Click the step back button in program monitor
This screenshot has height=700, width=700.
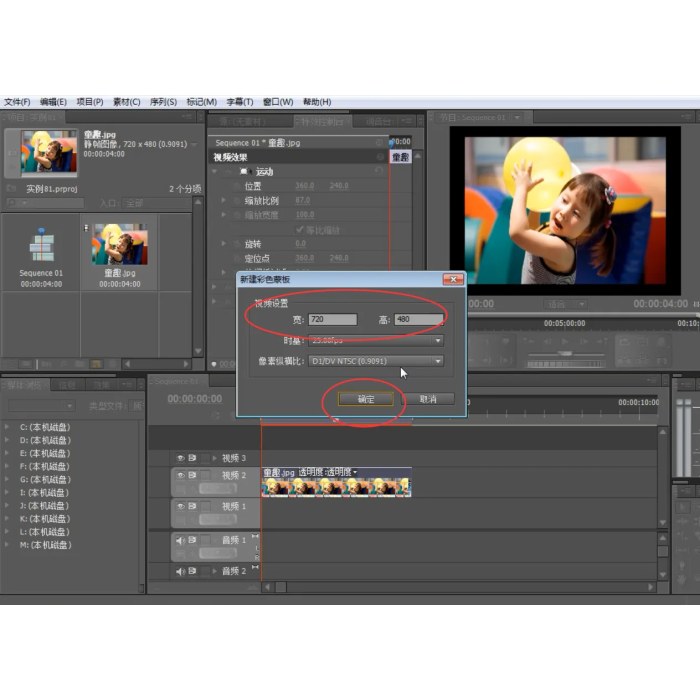tap(547, 342)
